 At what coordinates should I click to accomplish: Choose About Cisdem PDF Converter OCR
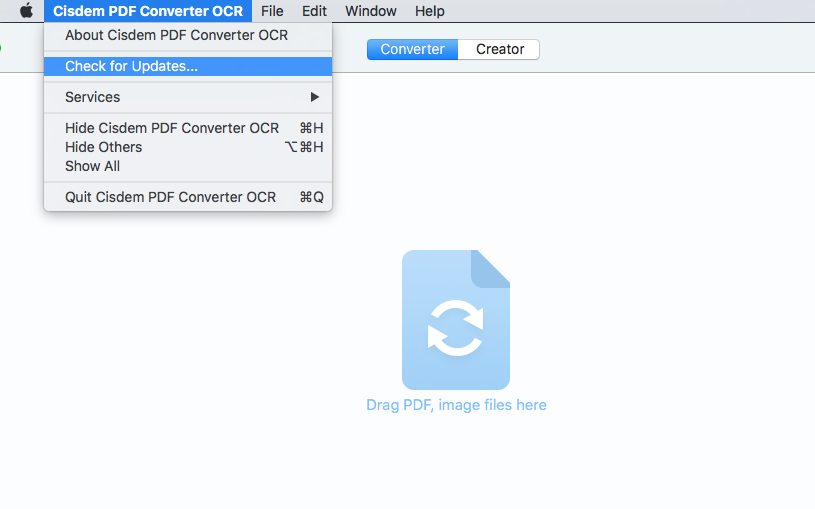[188, 35]
